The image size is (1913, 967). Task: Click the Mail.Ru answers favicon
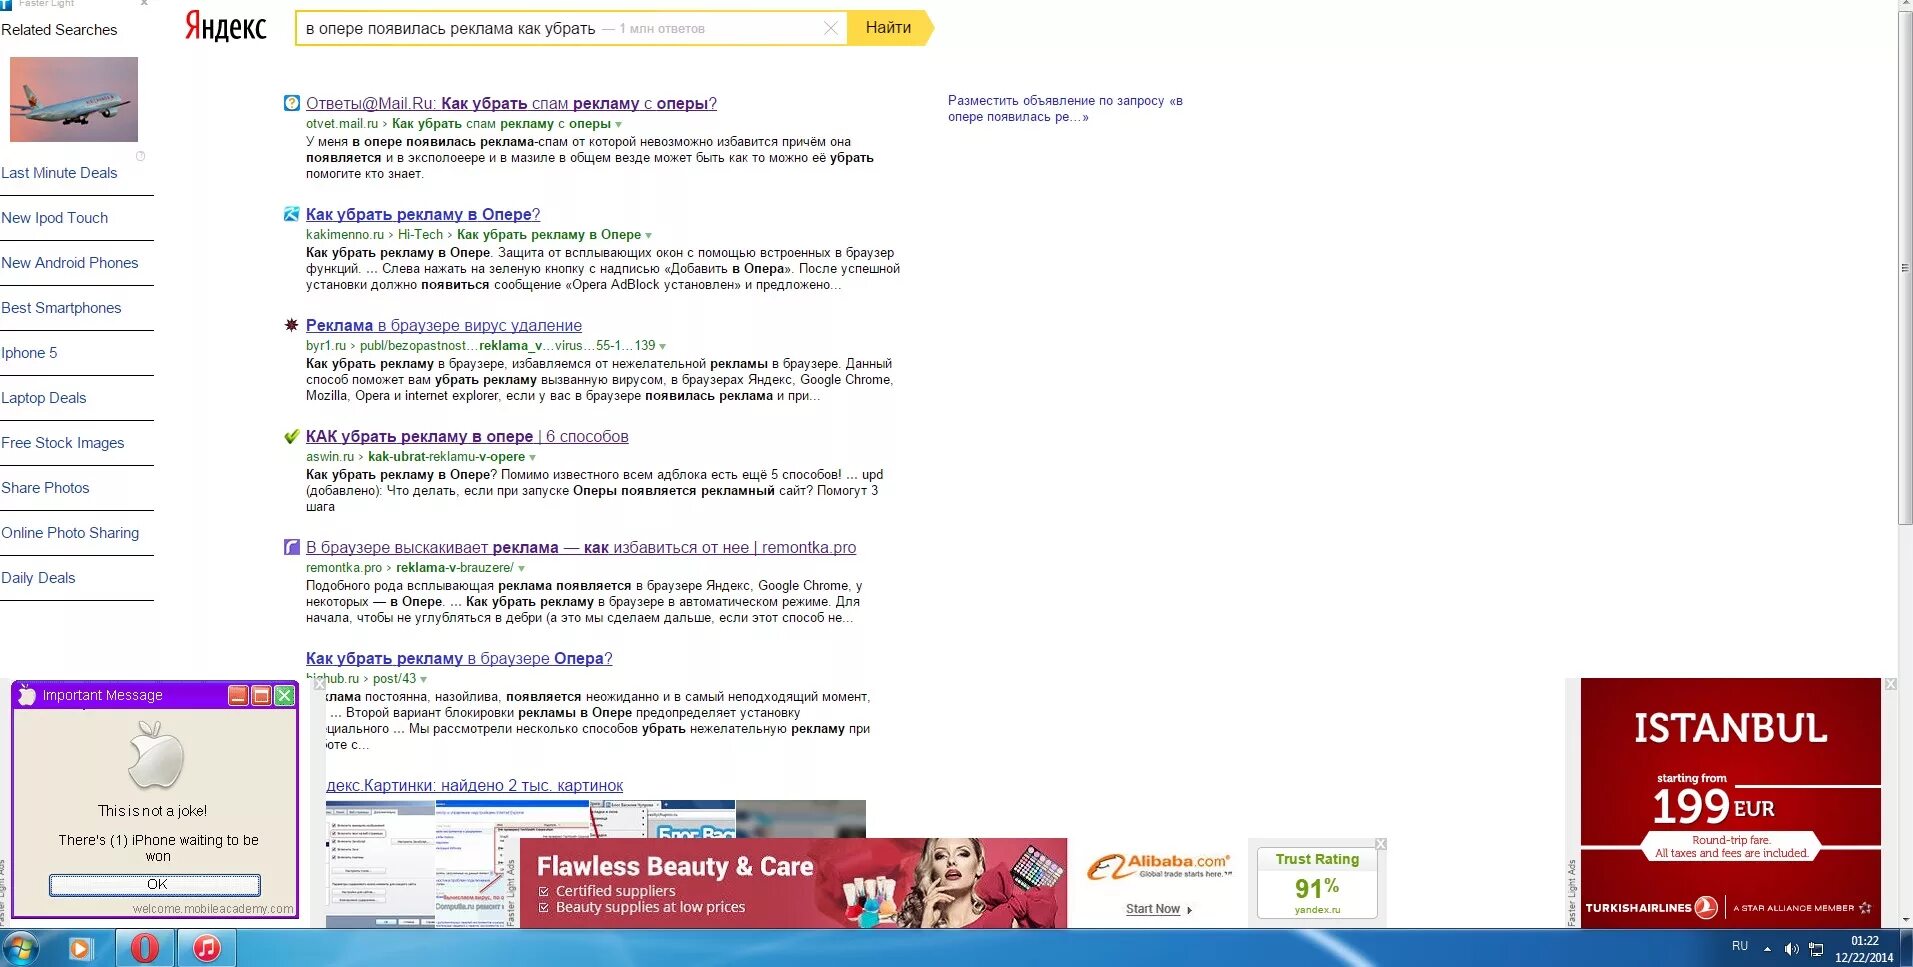pos(292,103)
